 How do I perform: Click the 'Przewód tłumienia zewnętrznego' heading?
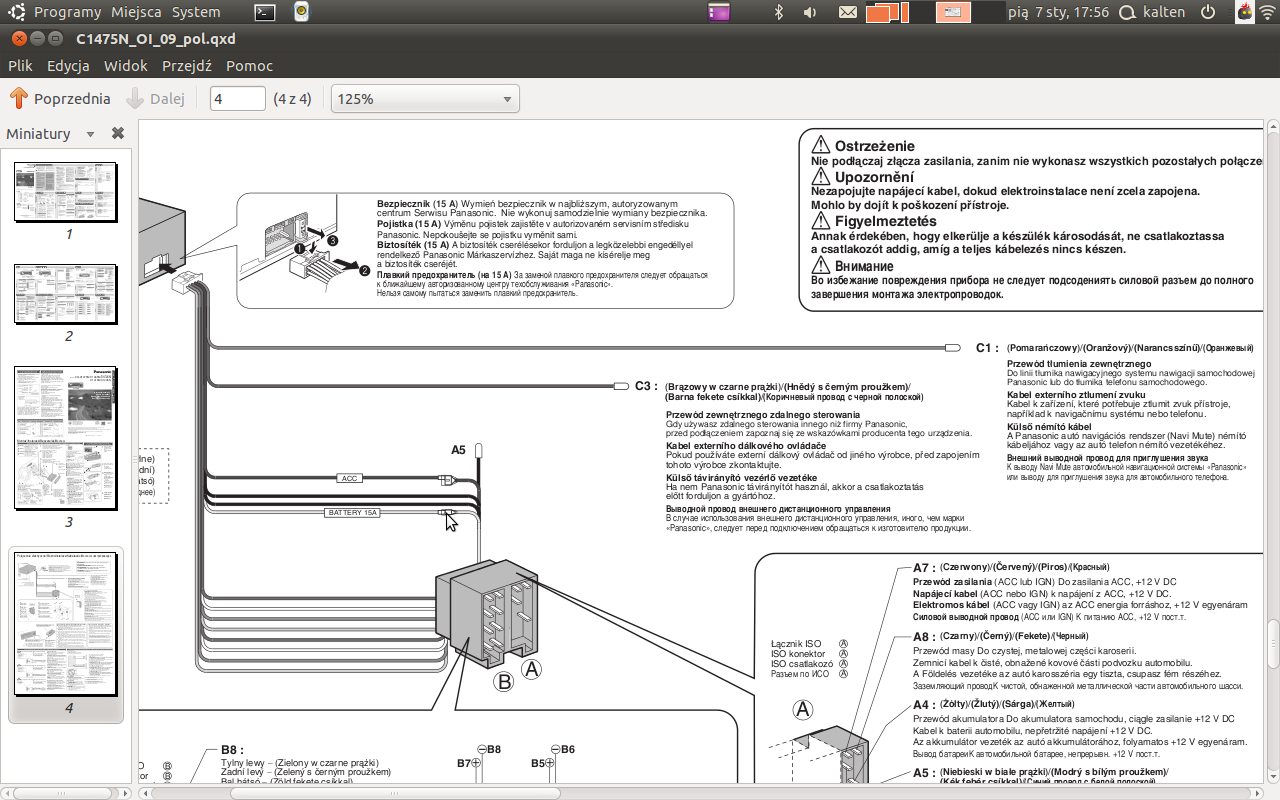(x=1079, y=364)
